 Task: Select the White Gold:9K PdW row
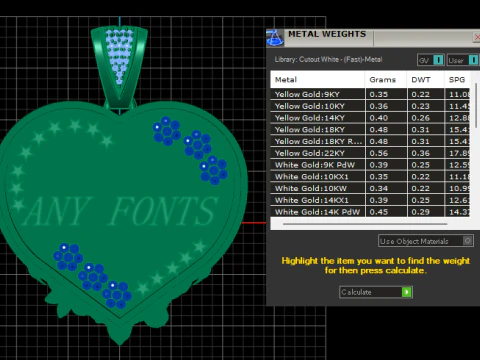coord(370,165)
